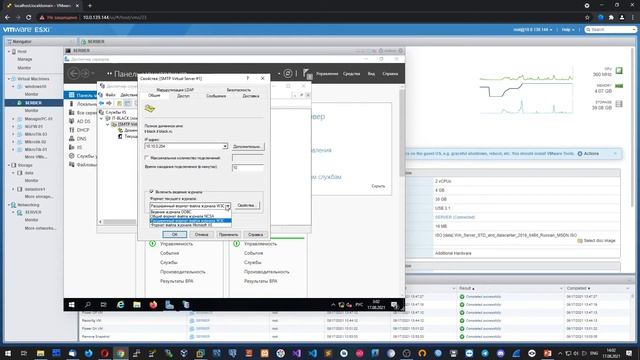
Task: Switch to IIS Manager on the guest taskbar
Action: (x=186, y=305)
